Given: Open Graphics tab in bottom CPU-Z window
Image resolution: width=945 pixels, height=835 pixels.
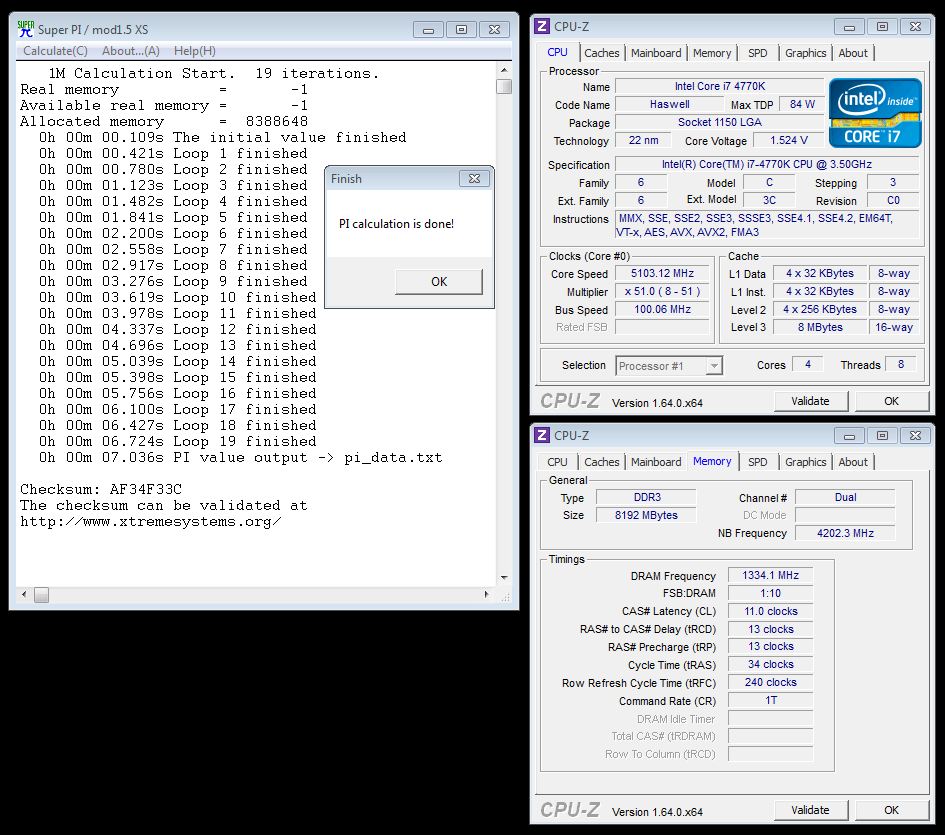Looking at the screenshot, I should (x=805, y=462).
